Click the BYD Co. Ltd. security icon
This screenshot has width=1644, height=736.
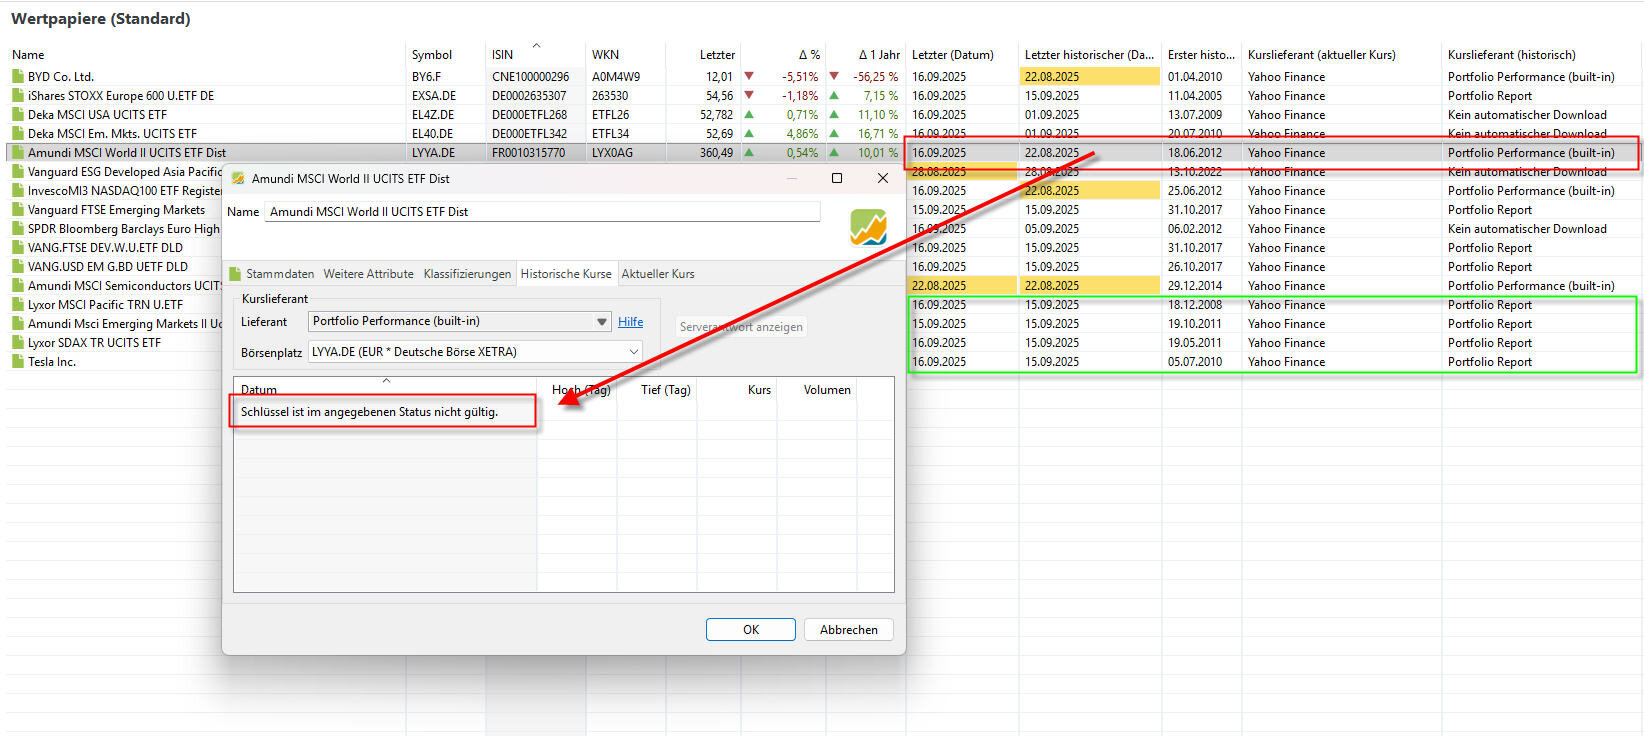17,77
